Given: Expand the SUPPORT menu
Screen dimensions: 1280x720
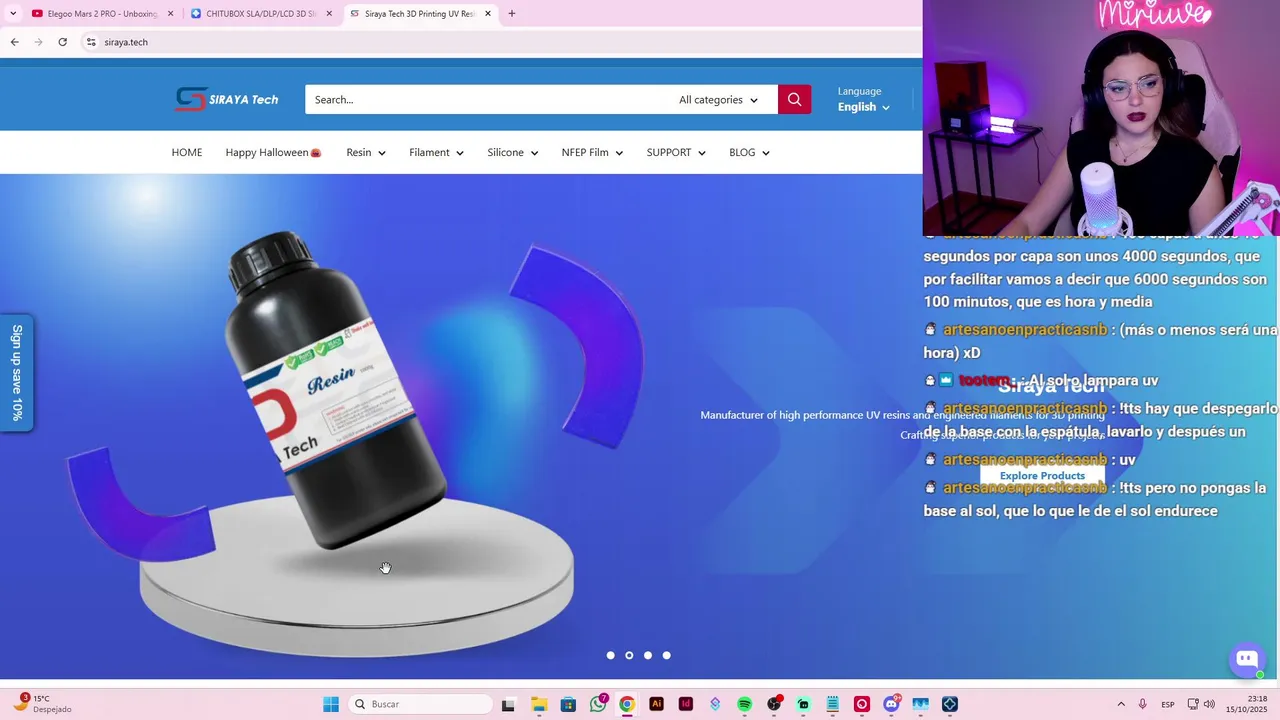Looking at the screenshot, I should (676, 152).
